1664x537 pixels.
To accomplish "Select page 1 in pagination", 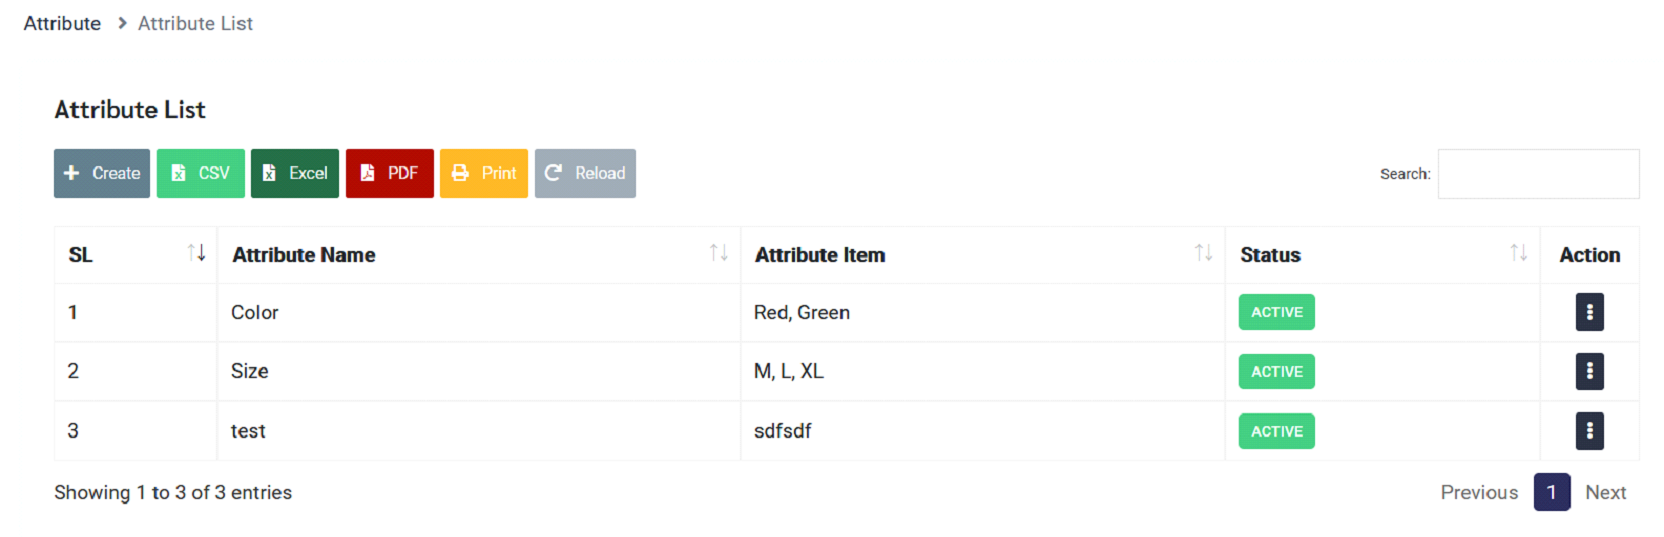I will [x=1552, y=492].
